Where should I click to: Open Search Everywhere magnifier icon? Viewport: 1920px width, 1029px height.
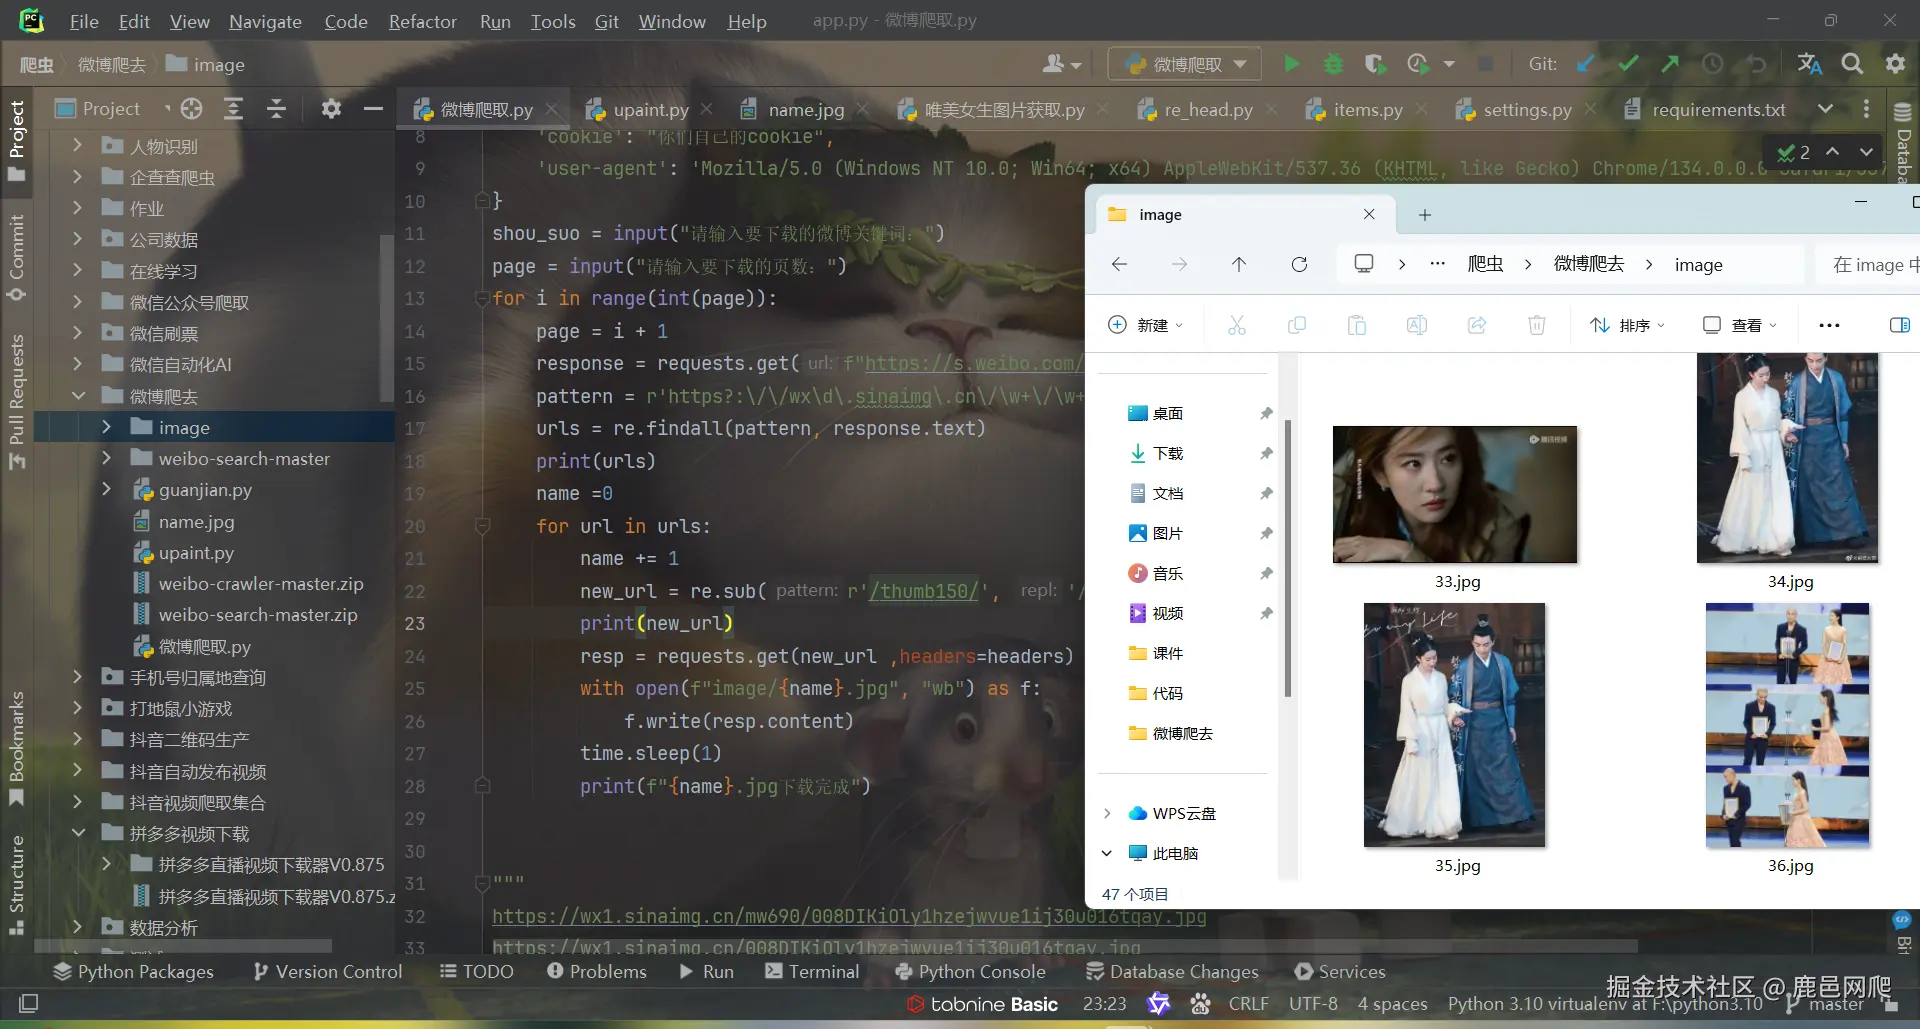[1852, 64]
